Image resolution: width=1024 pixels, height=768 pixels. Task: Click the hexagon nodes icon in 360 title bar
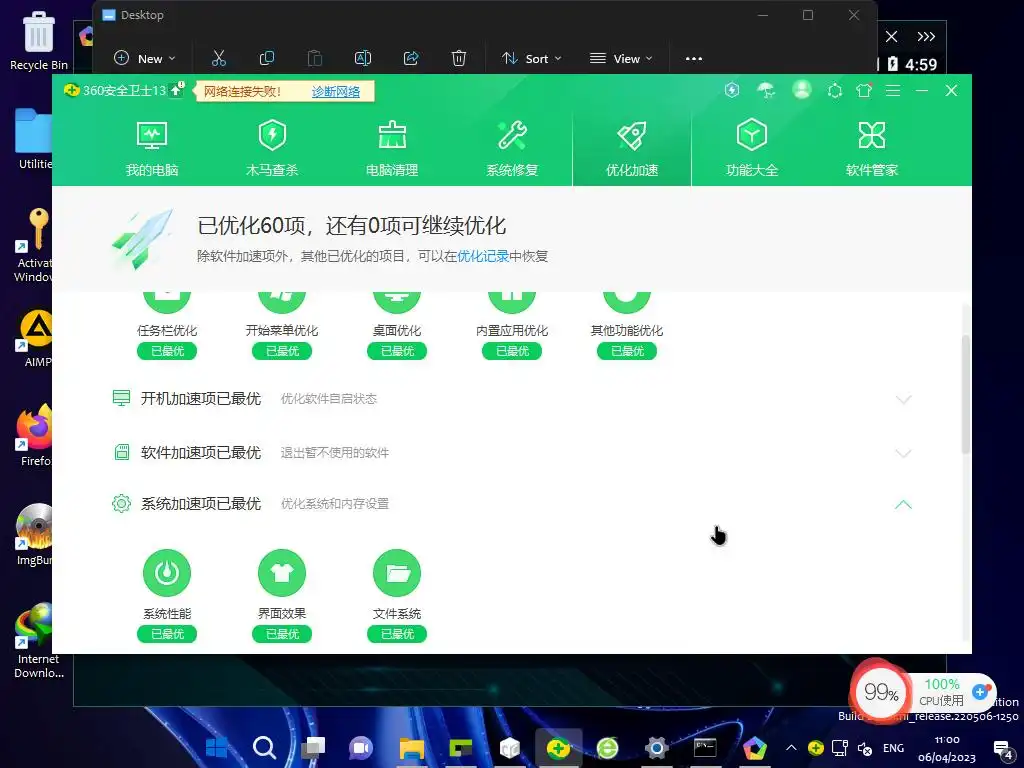(835, 91)
